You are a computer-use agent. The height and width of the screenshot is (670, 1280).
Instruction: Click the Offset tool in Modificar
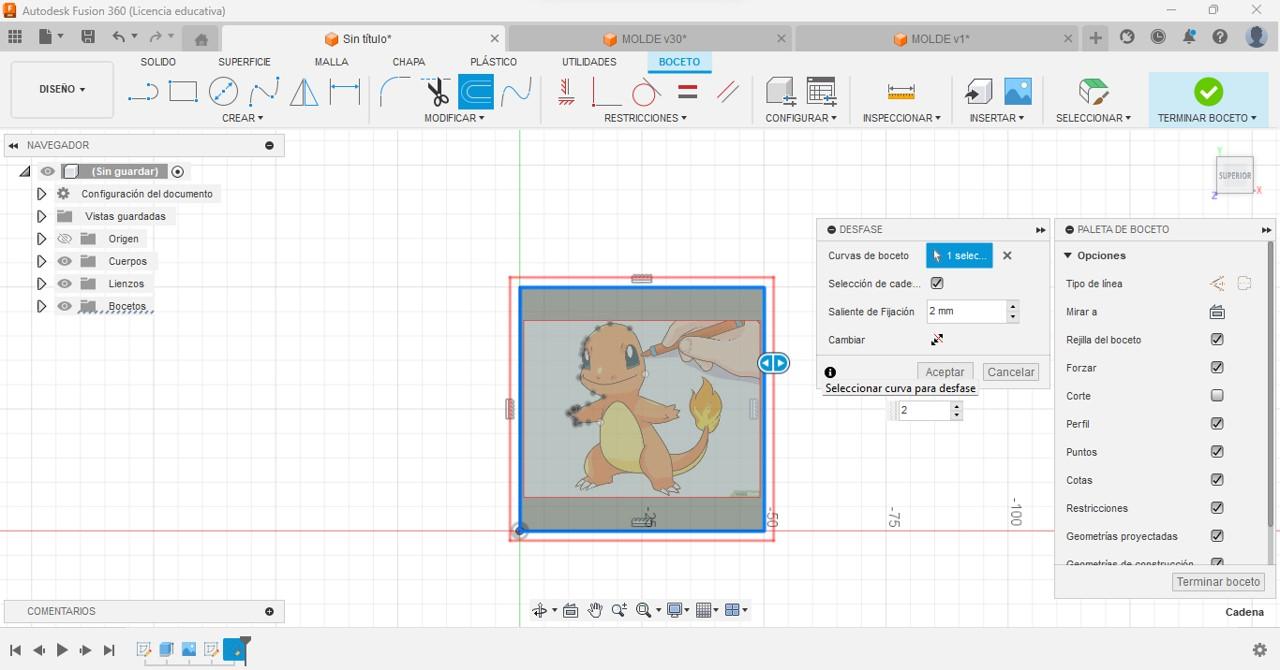[476, 92]
